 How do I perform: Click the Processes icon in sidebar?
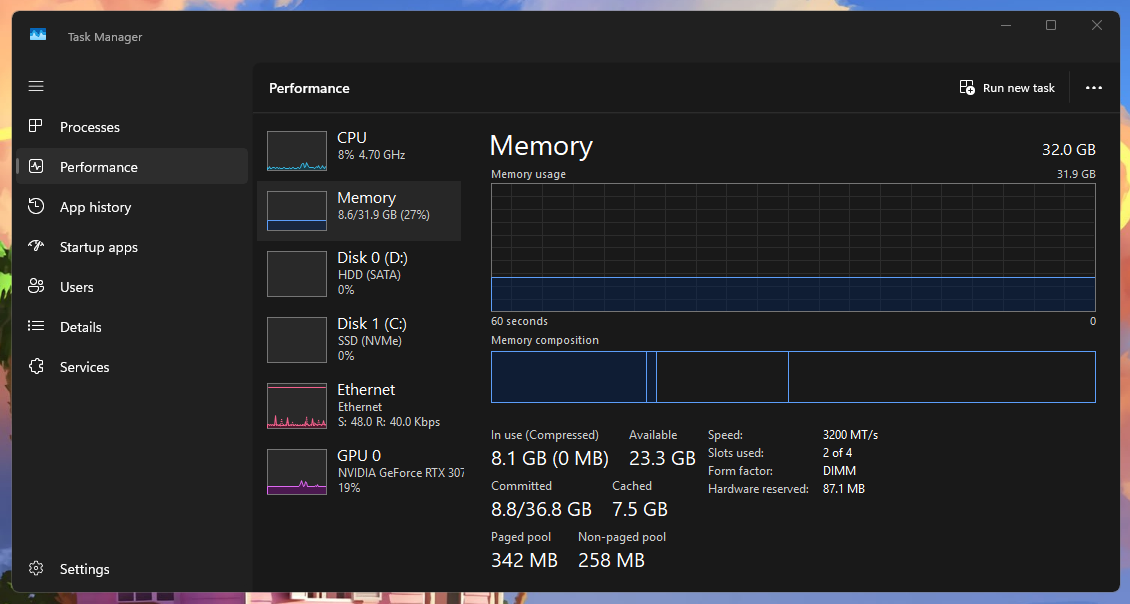point(36,127)
